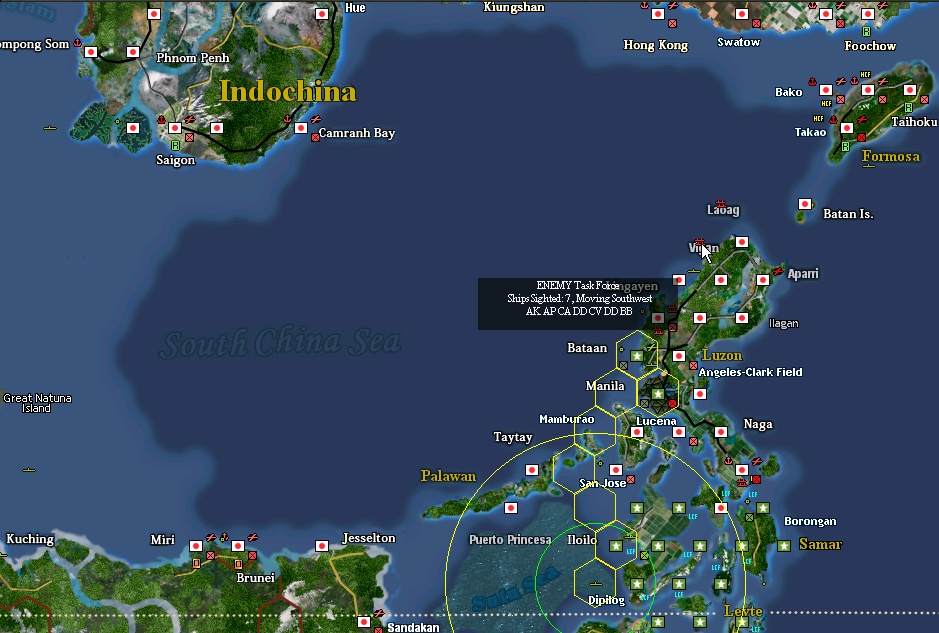Click the Sulu Sea label
Viewport: 939px width, 633px height.
coord(516,589)
